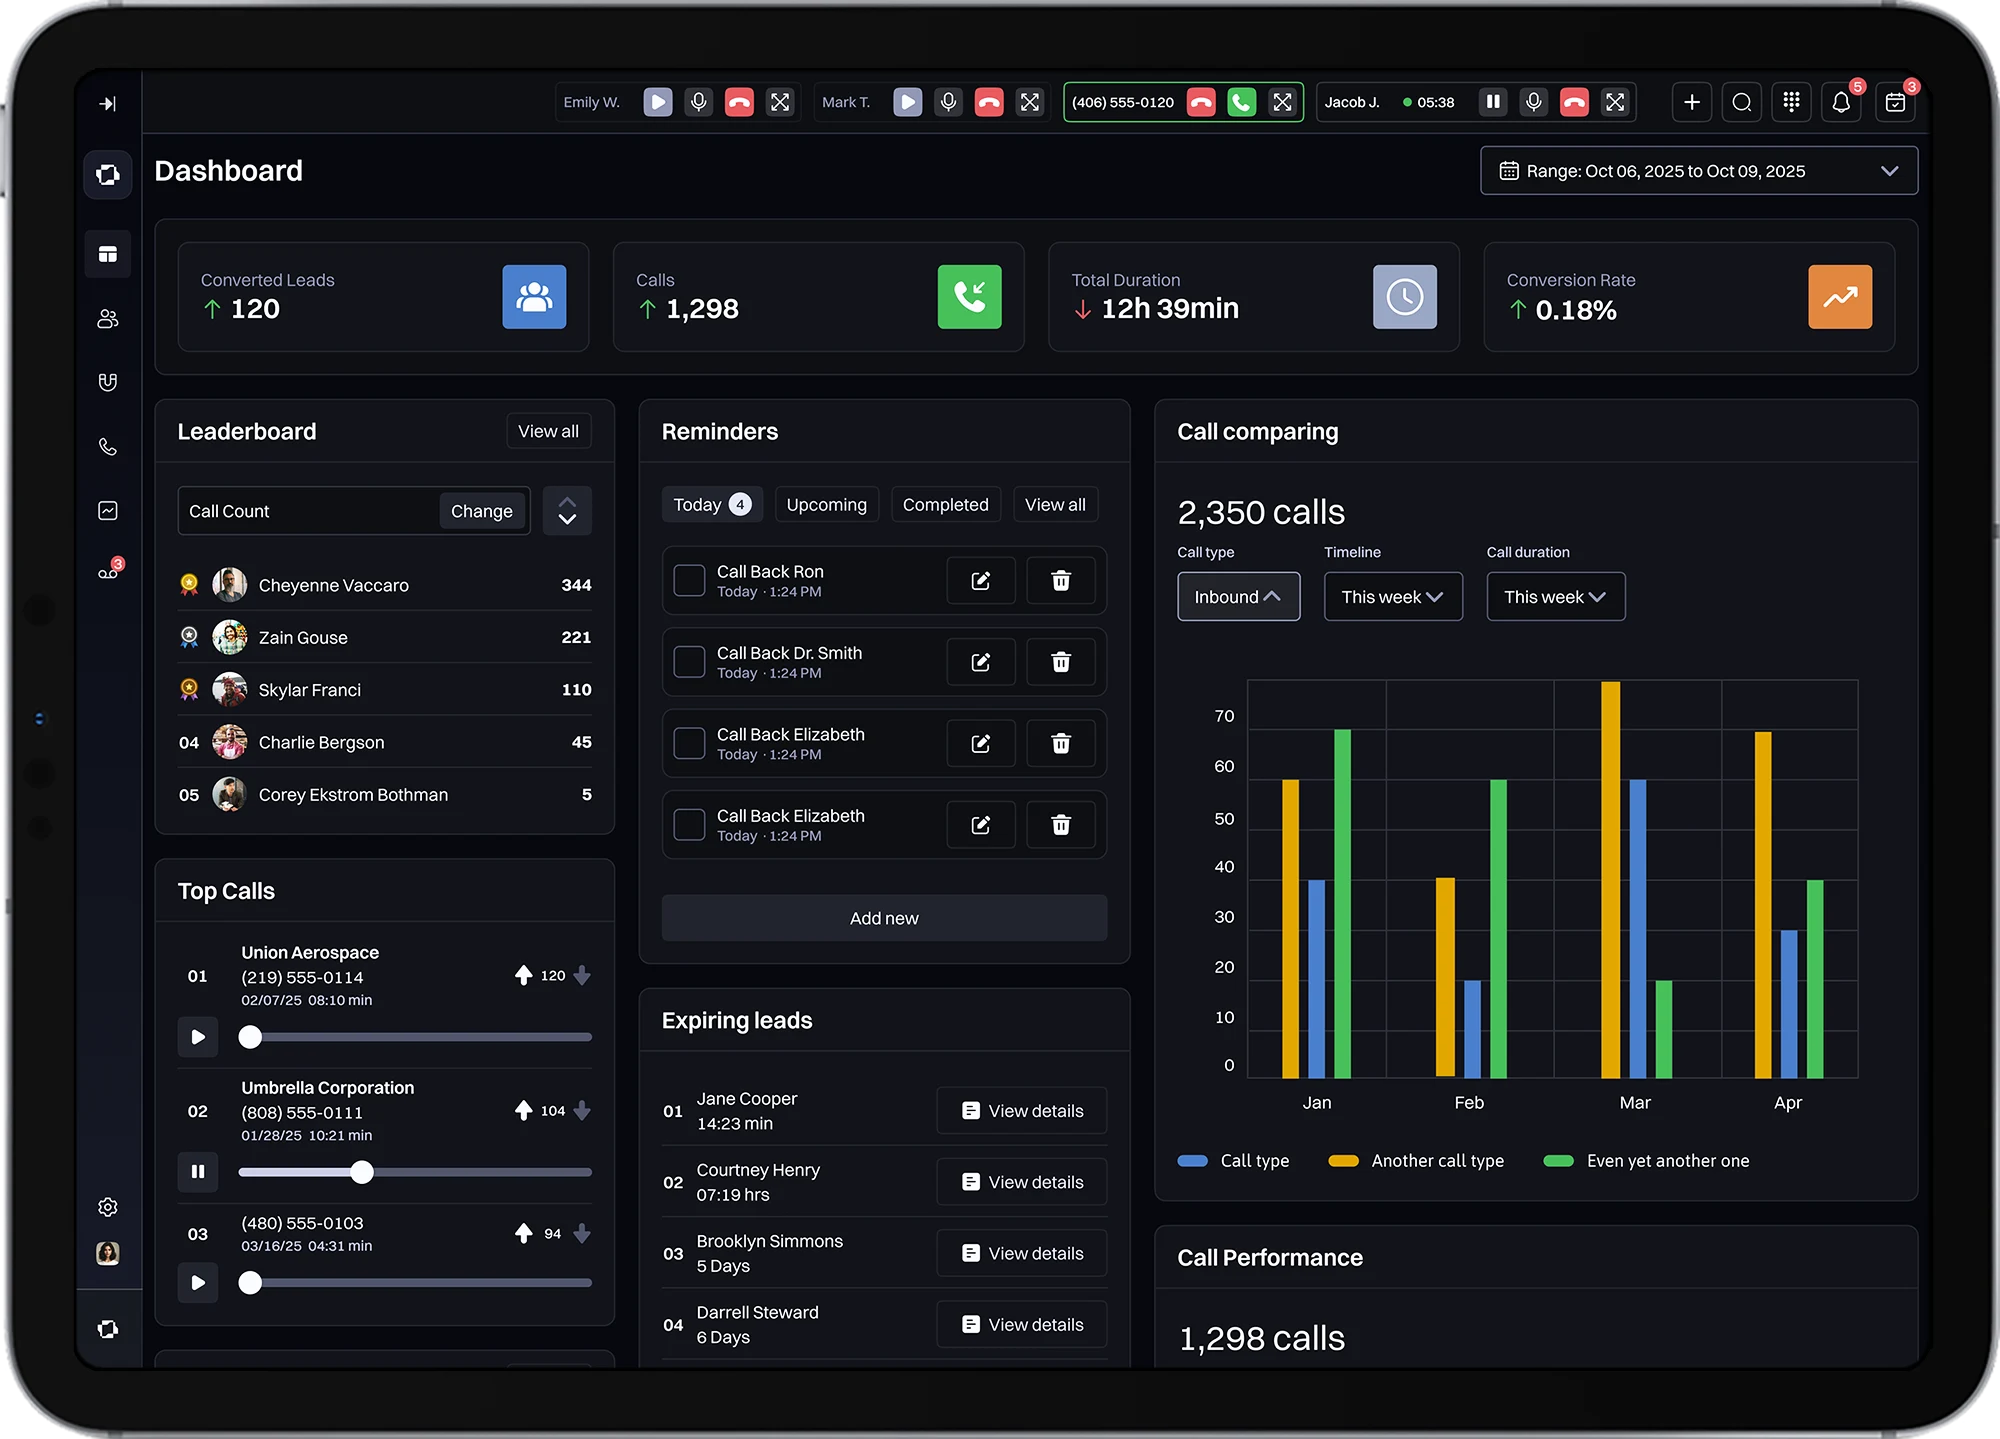Open the calls phone sidebar icon

point(108,446)
